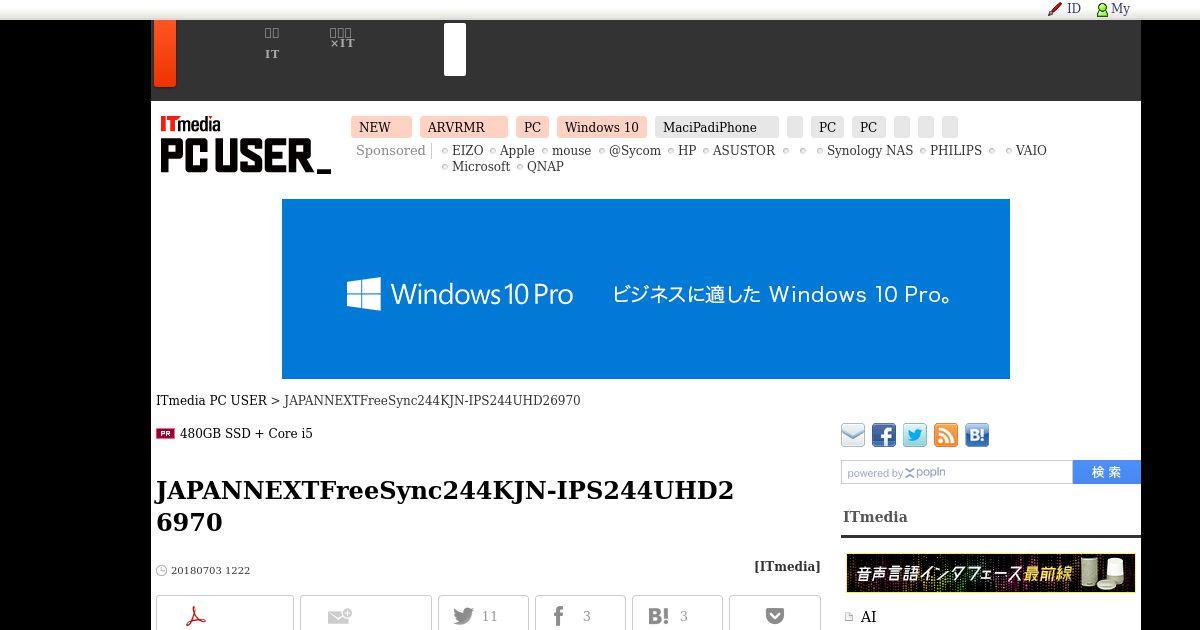Click the orange tab in the dark header
Image resolution: width=1200 pixels, height=630 pixels.
165,53
